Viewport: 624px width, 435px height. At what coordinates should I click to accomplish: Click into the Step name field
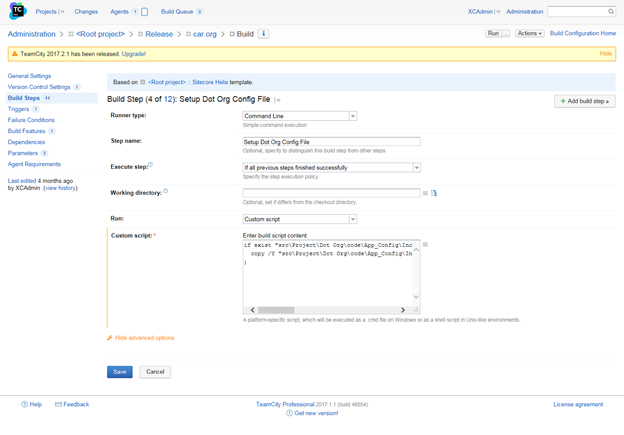tap(332, 142)
